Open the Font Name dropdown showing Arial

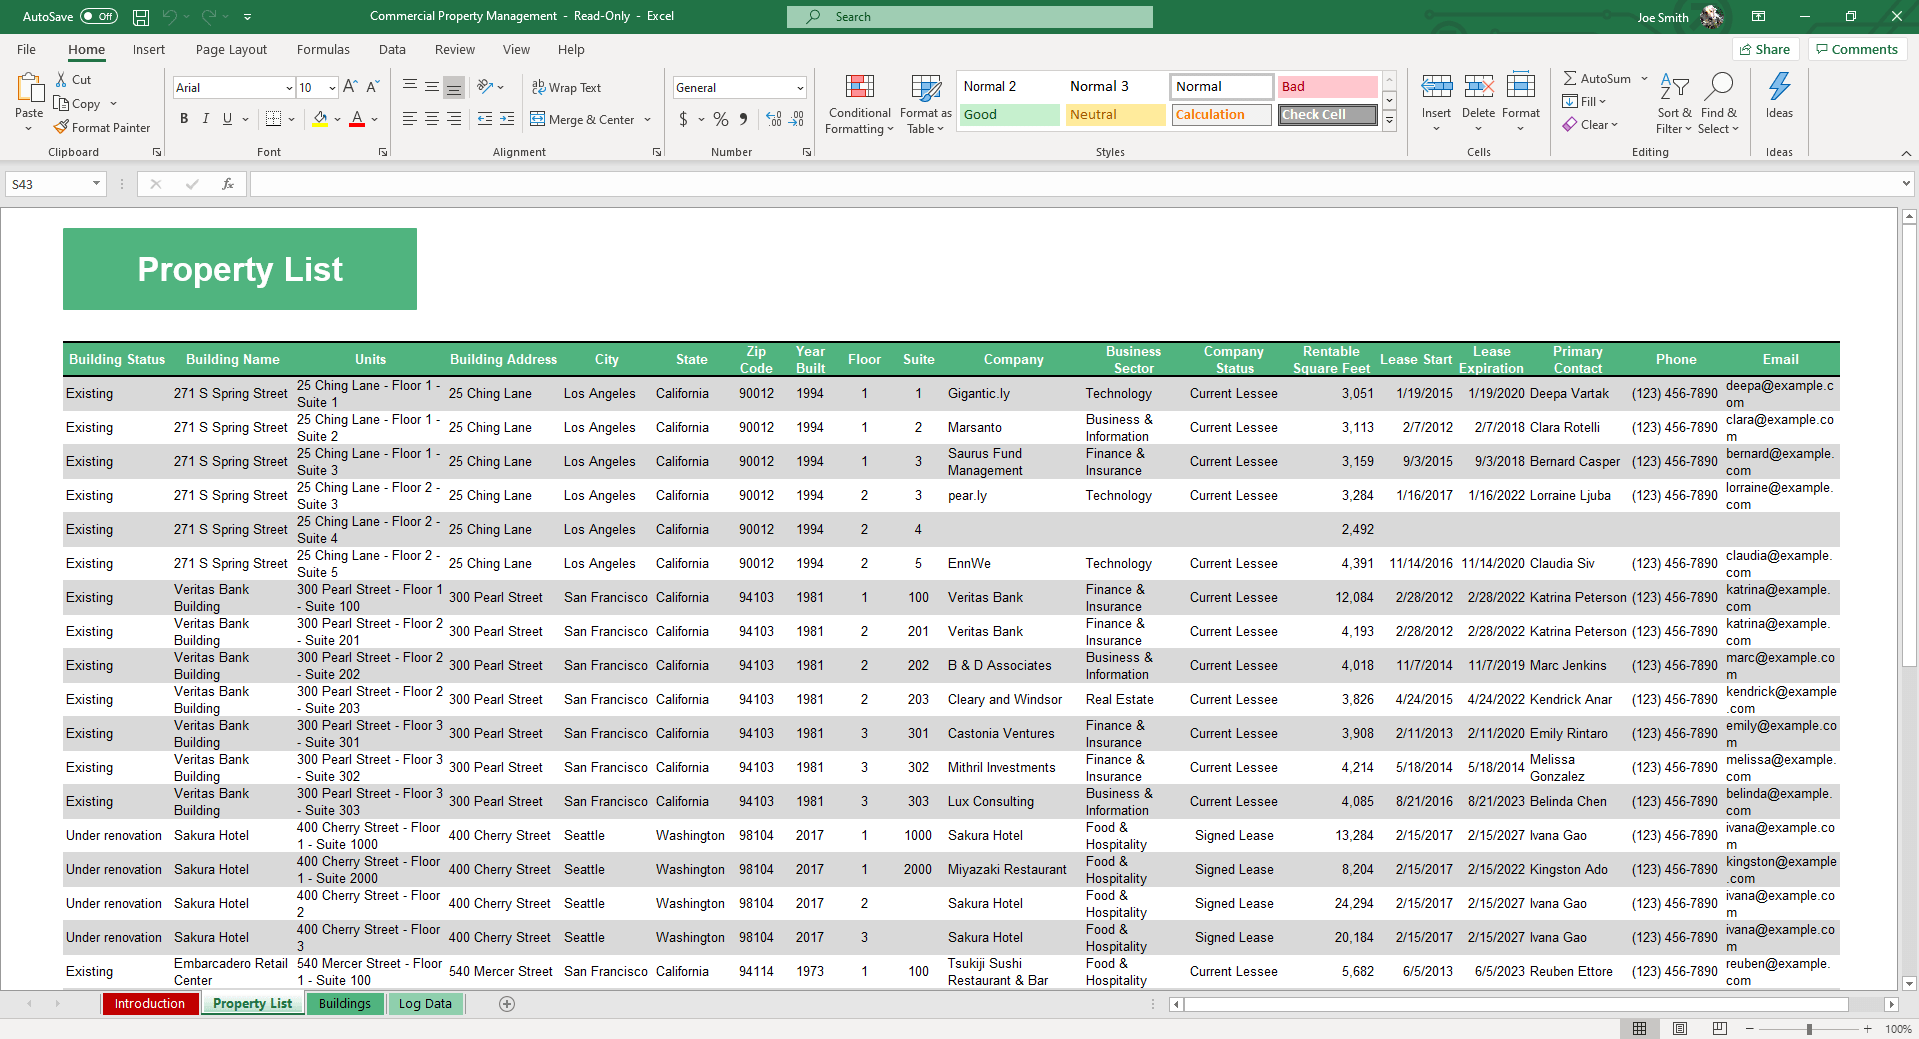point(232,87)
